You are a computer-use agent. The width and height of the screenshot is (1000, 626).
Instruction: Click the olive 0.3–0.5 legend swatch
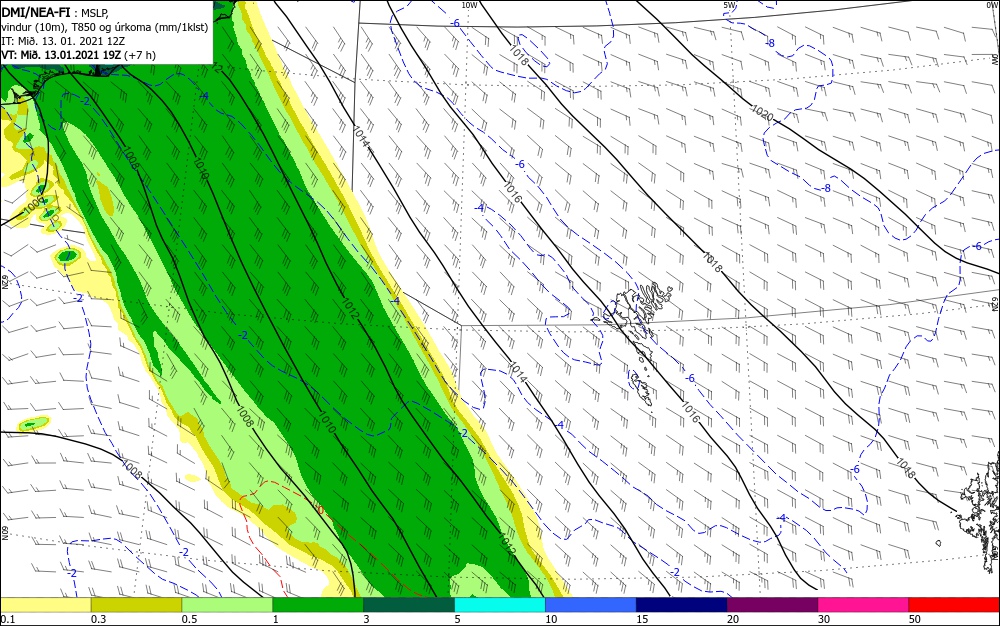point(136,605)
